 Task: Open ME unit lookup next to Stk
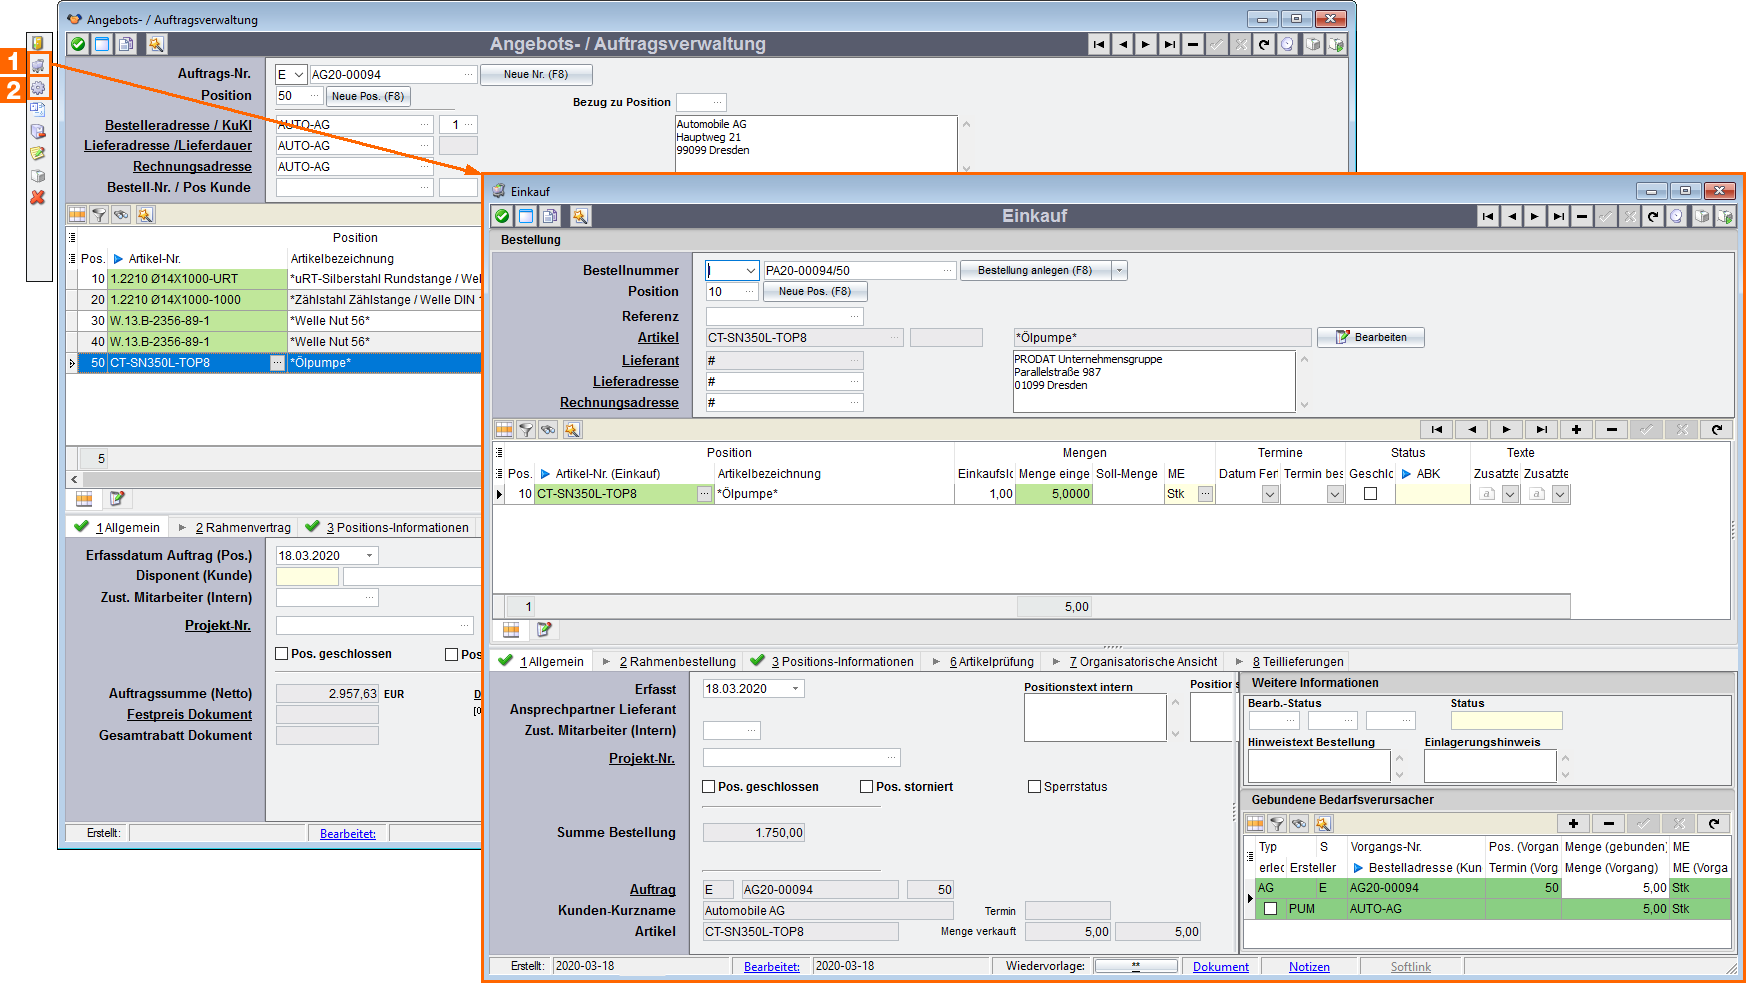click(x=1206, y=494)
